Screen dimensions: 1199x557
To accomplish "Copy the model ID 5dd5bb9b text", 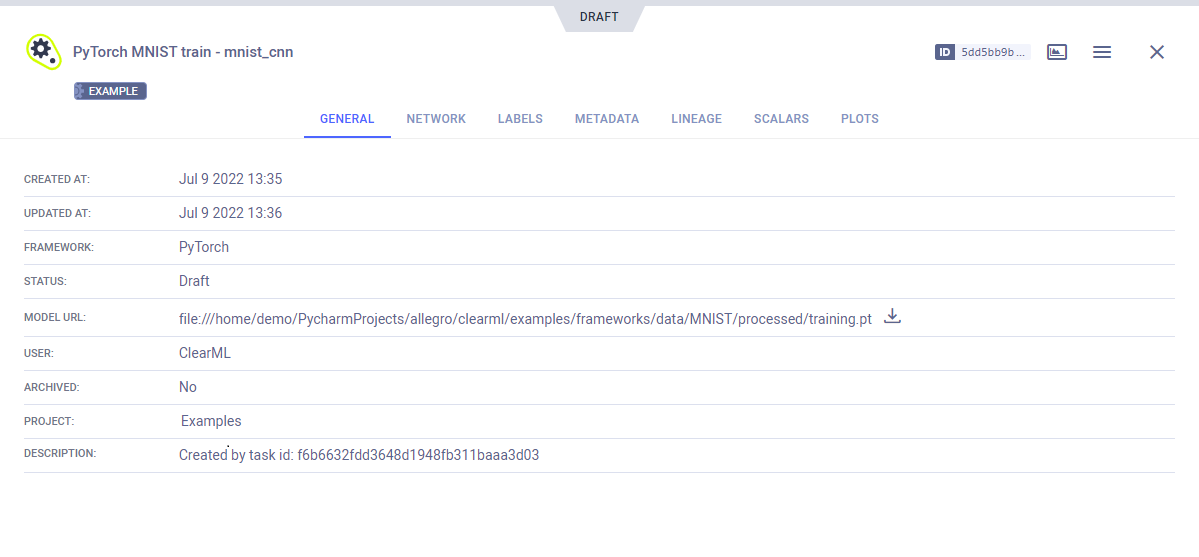I will pyautogui.click(x=993, y=52).
